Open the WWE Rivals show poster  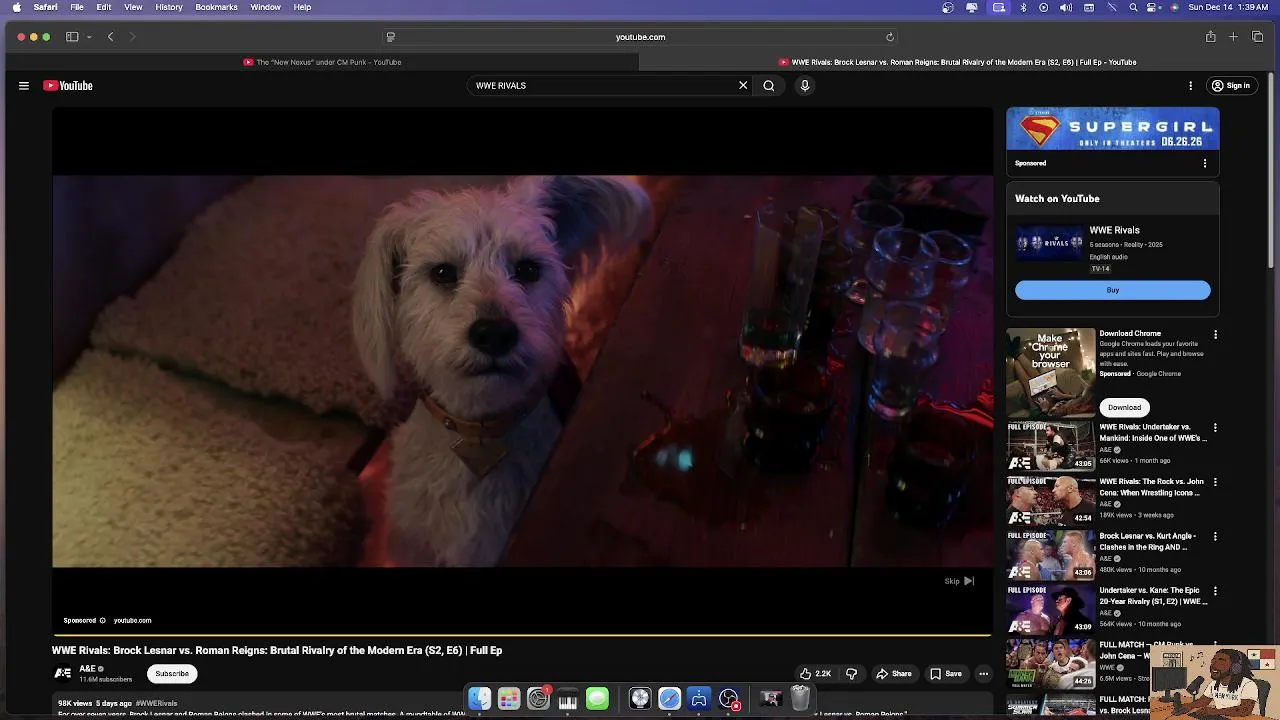[x=1049, y=244]
